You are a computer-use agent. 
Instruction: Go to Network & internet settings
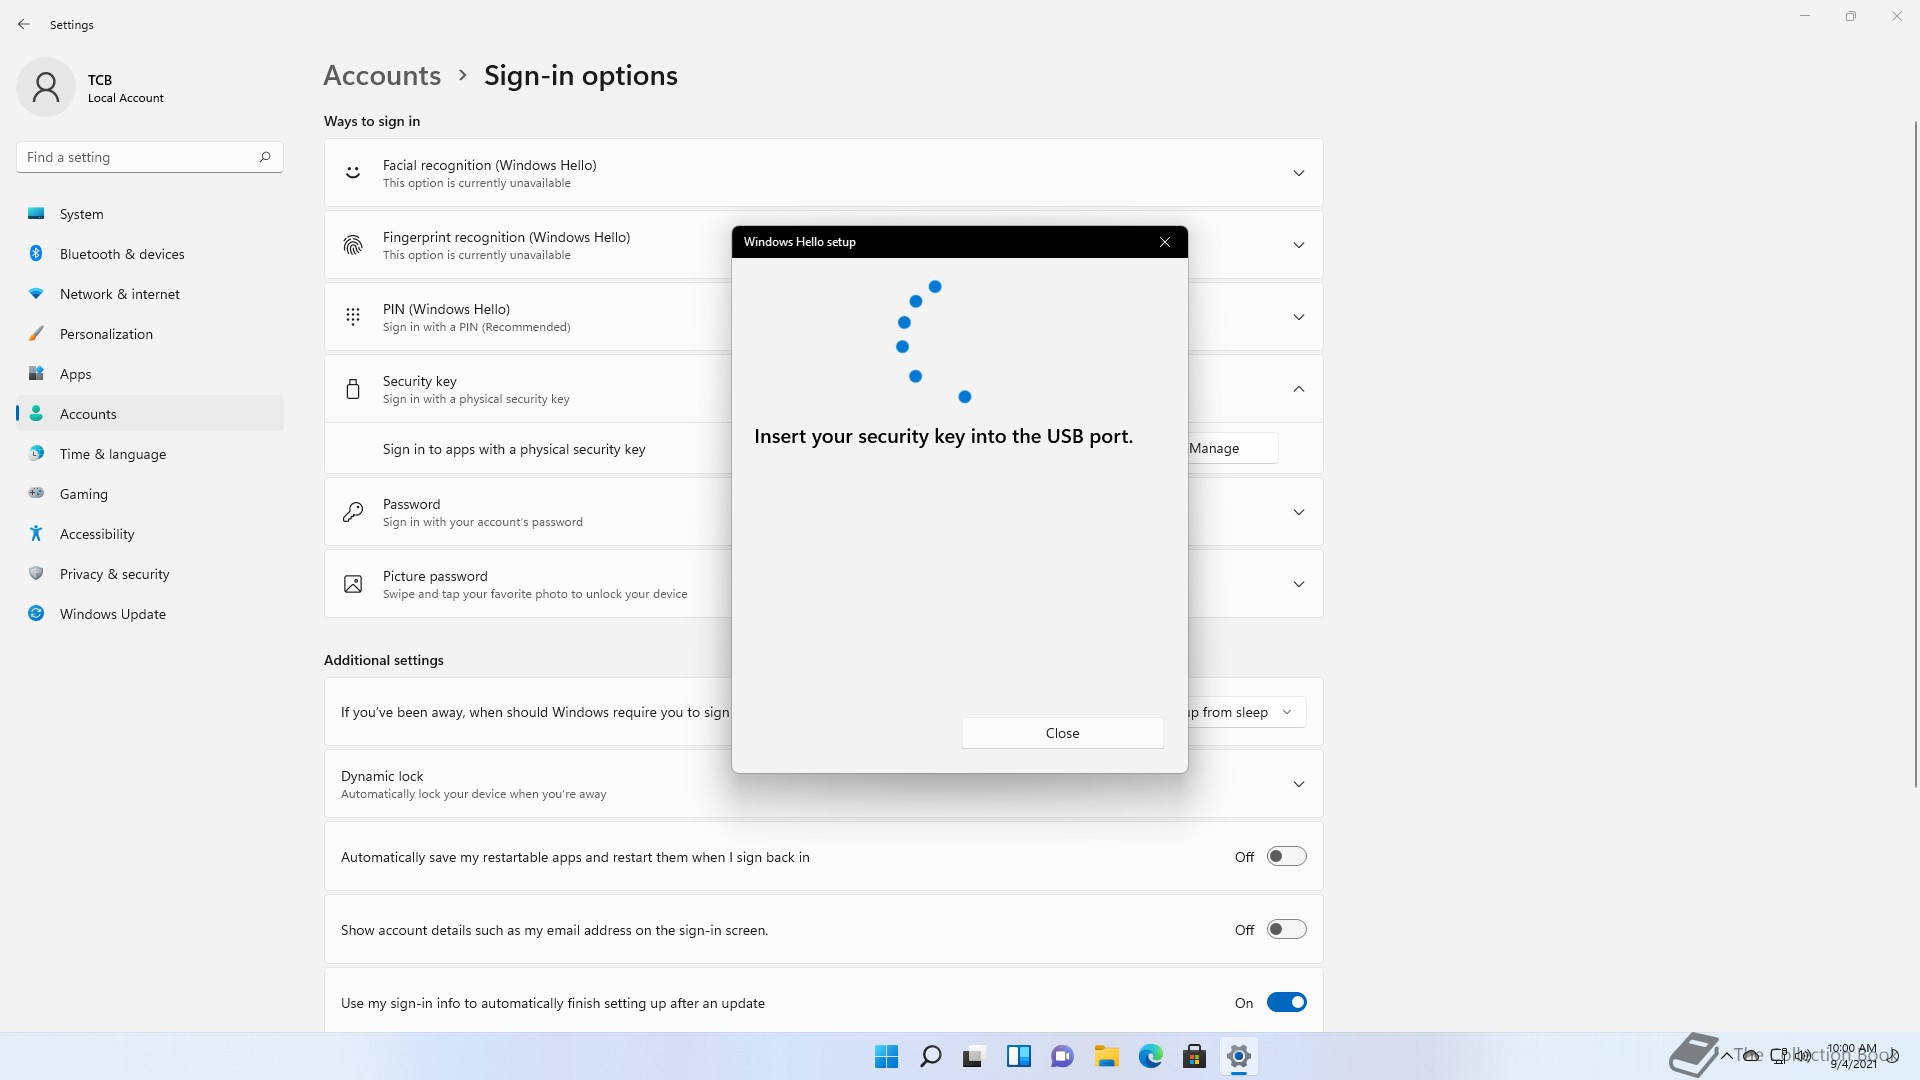(x=150, y=294)
